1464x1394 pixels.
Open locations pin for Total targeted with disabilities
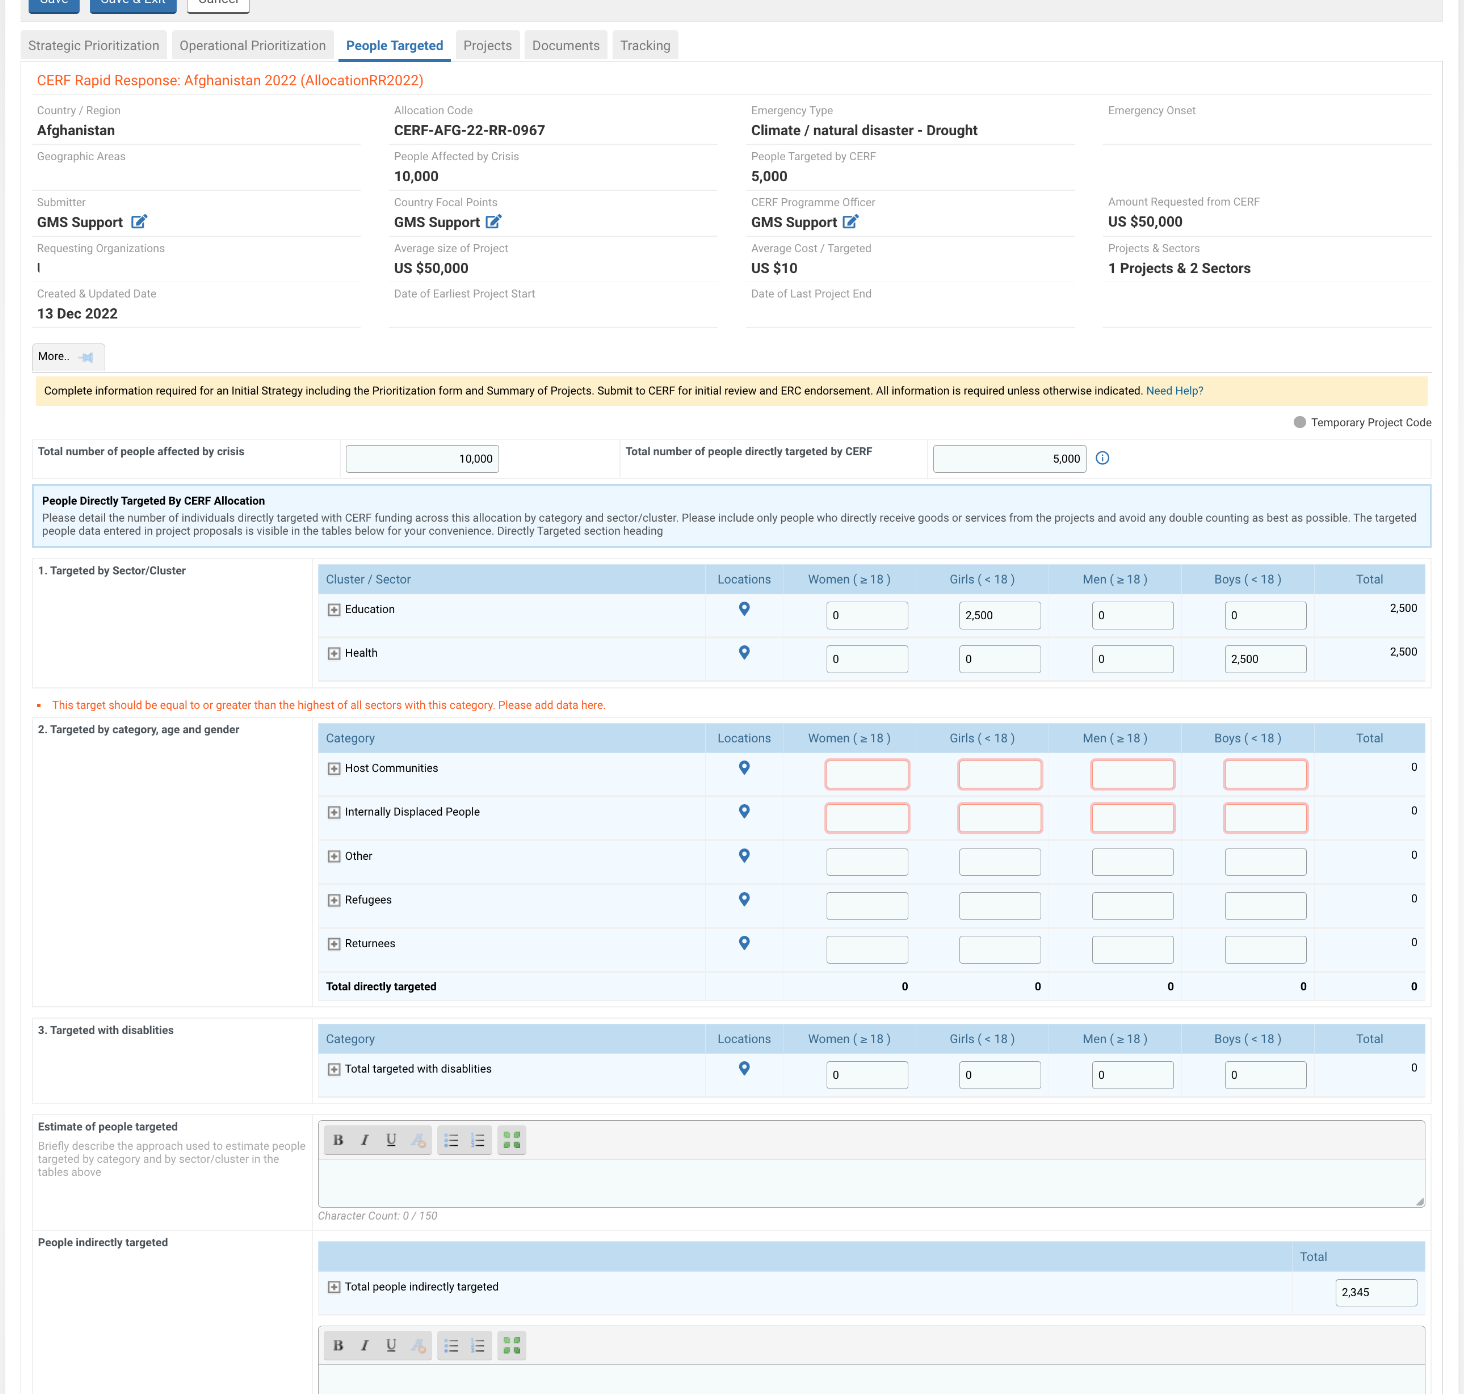[744, 1069]
